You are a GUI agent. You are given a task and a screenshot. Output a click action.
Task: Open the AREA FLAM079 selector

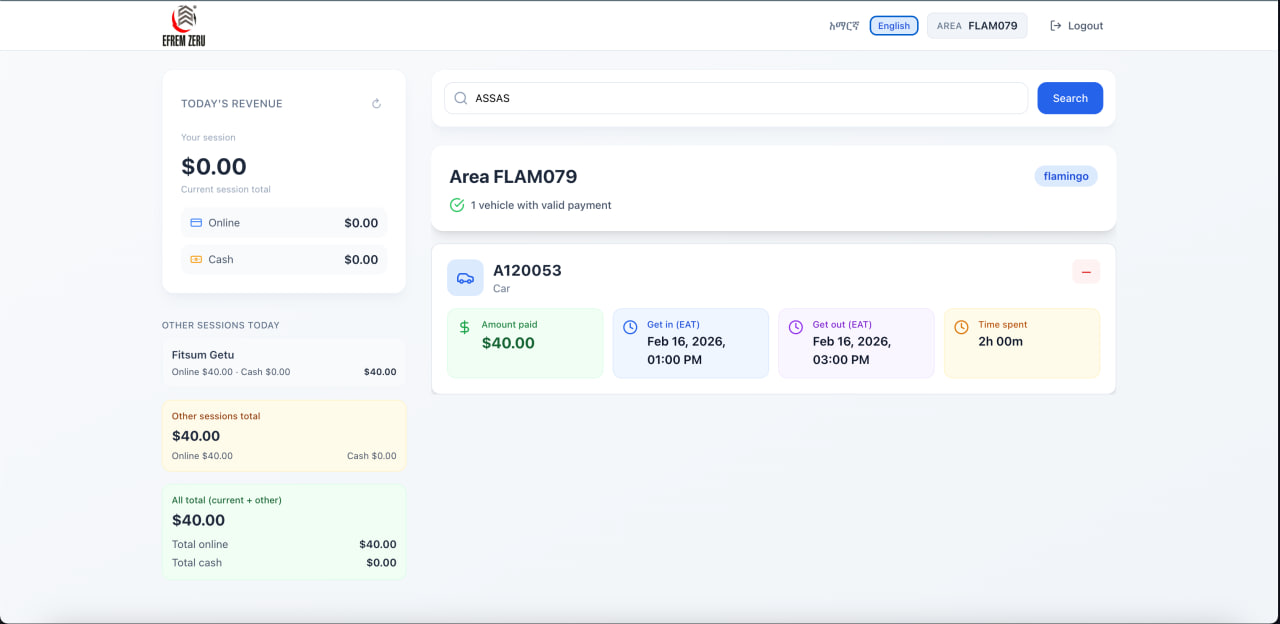[976, 26]
